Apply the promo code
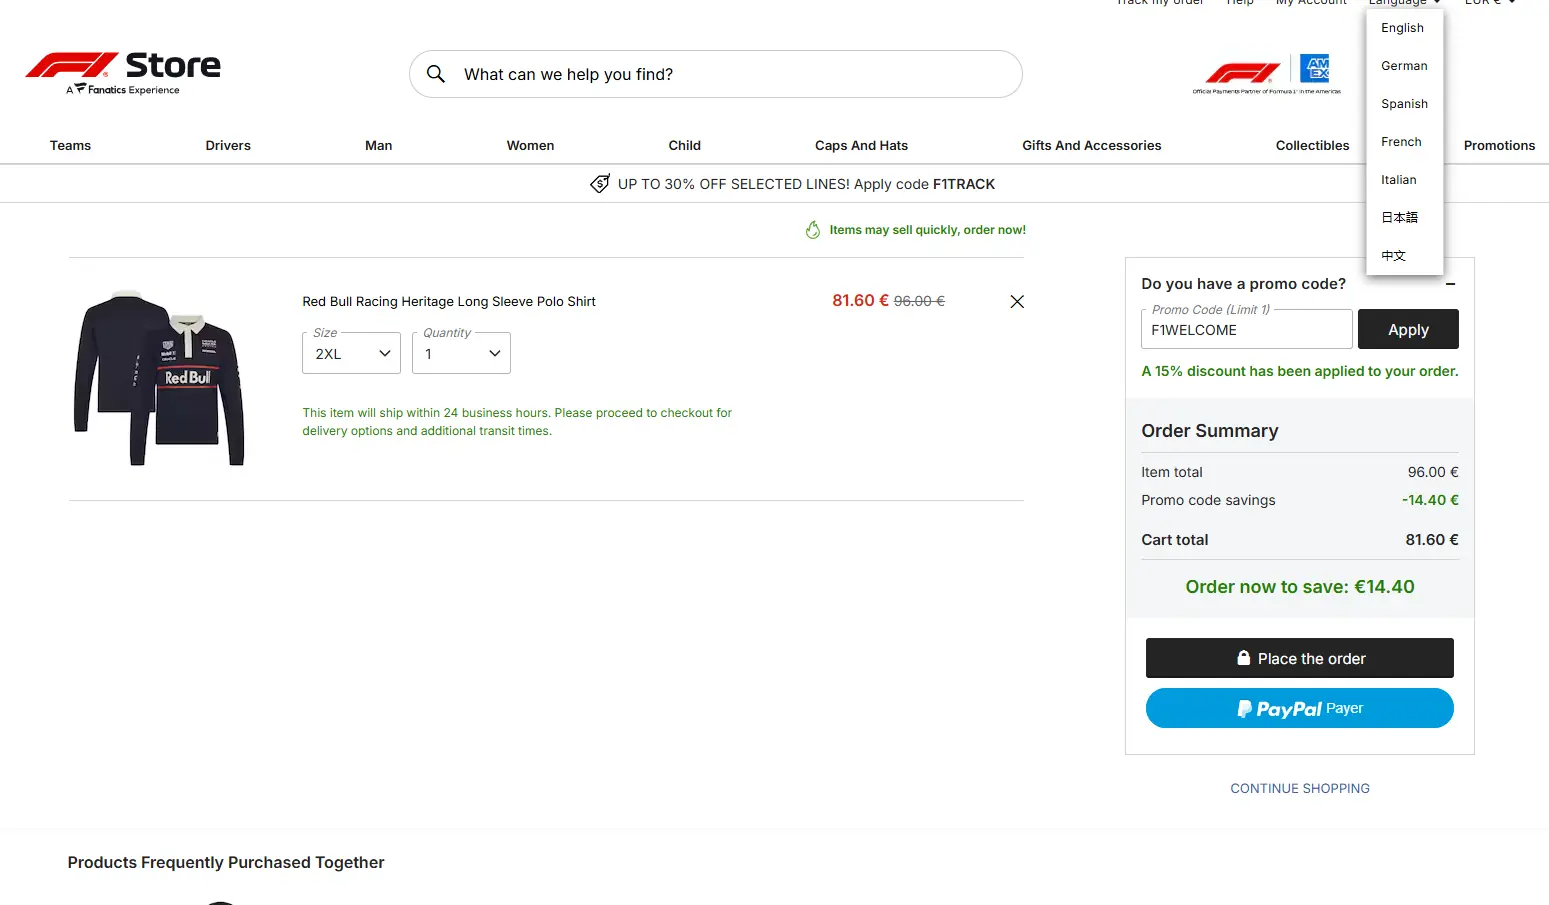Screen dimensions: 1549x905 coord(1407,330)
